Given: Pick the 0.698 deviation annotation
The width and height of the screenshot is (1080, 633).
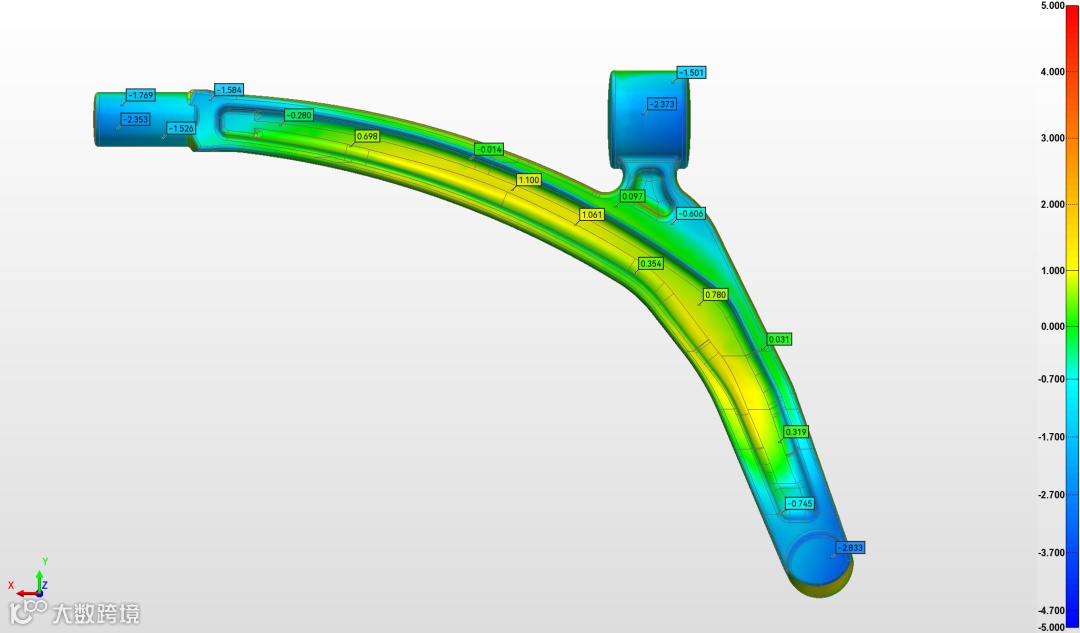Looking at the screenshot, I should 367,136.
